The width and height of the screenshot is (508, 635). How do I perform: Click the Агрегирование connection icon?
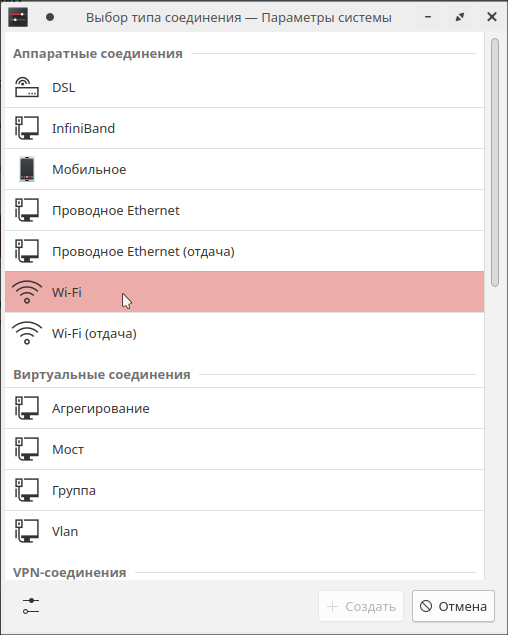[27, 408]
